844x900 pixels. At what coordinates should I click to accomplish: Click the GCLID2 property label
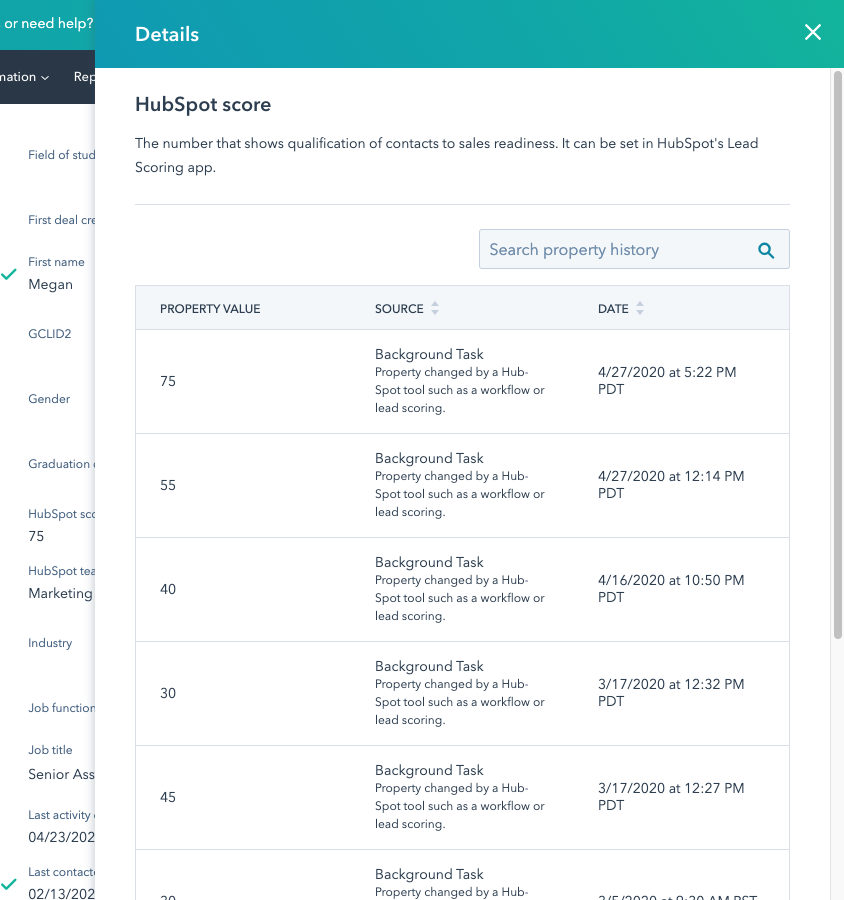pos(49,333)
